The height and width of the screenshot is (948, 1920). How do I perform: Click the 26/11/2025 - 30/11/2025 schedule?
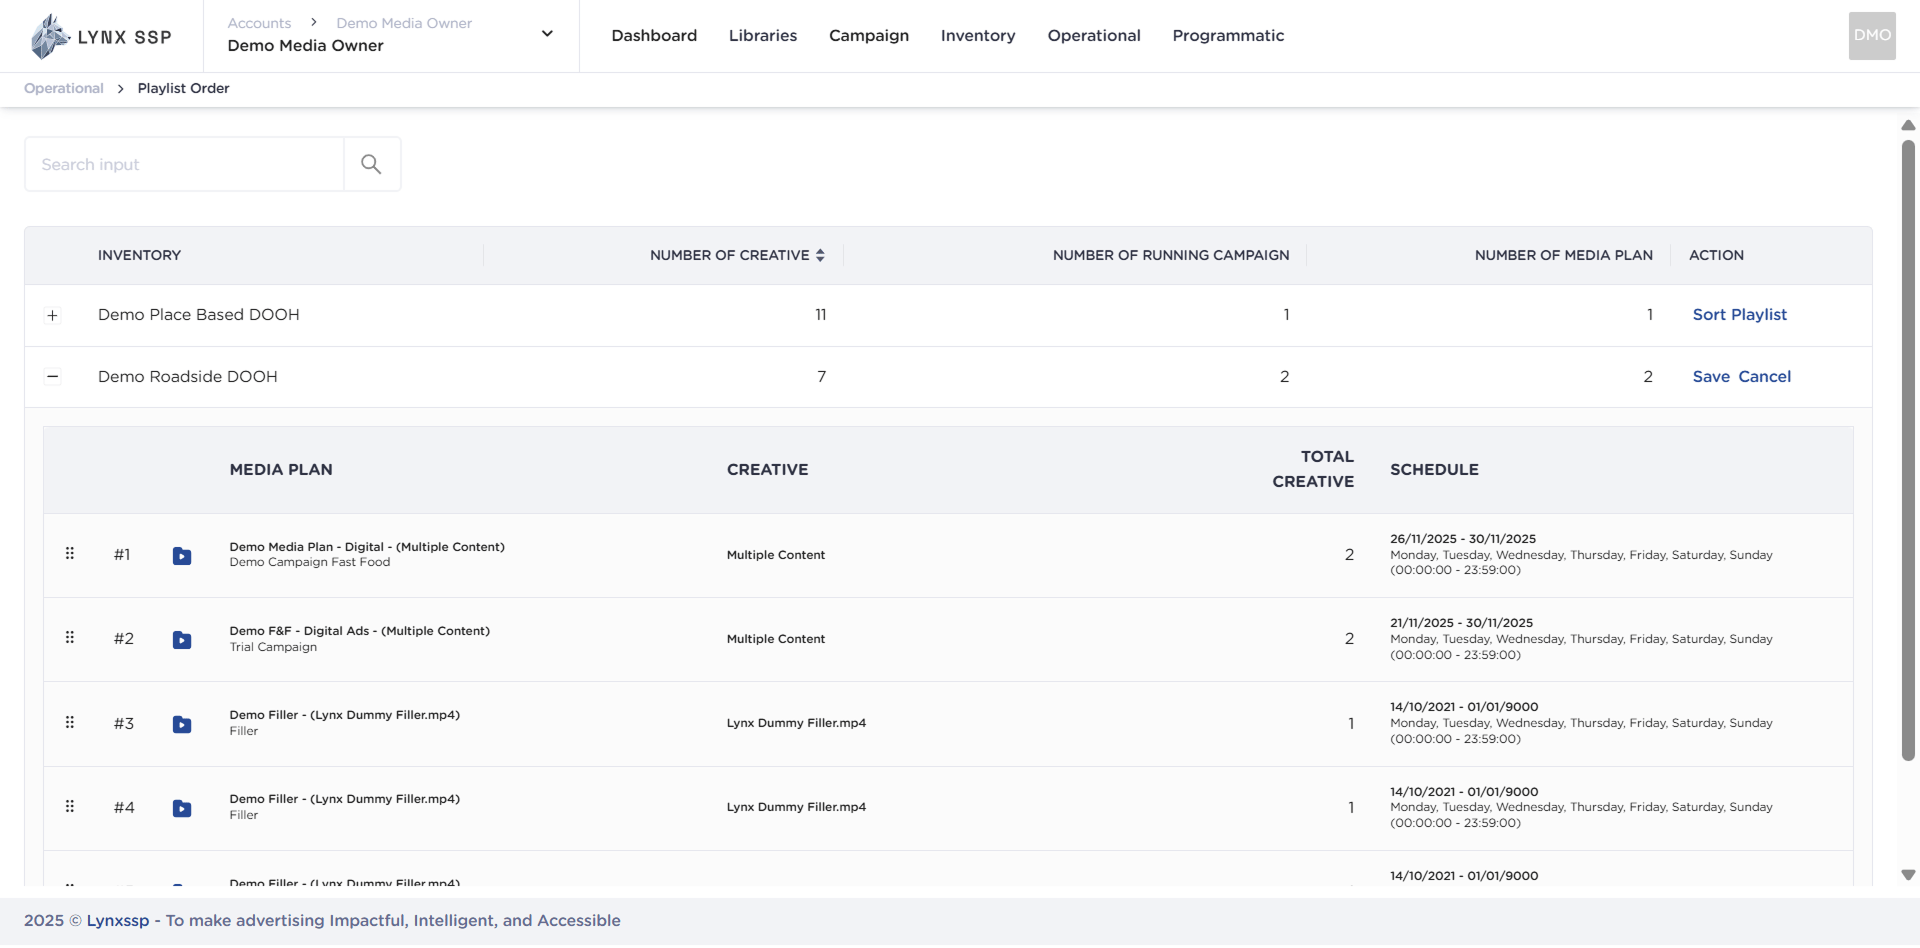coord(1463,539)
